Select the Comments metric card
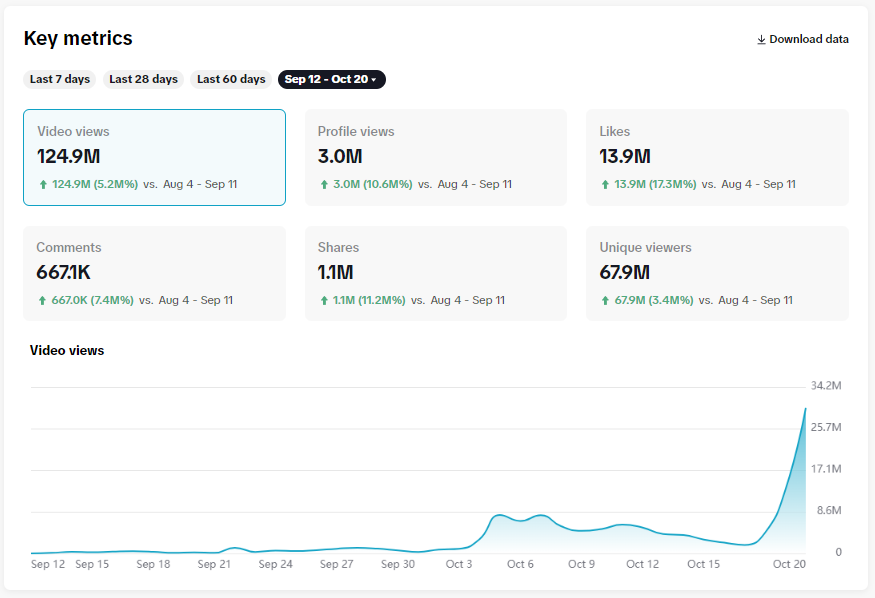The image size is (875, 598). click(154, 273)
